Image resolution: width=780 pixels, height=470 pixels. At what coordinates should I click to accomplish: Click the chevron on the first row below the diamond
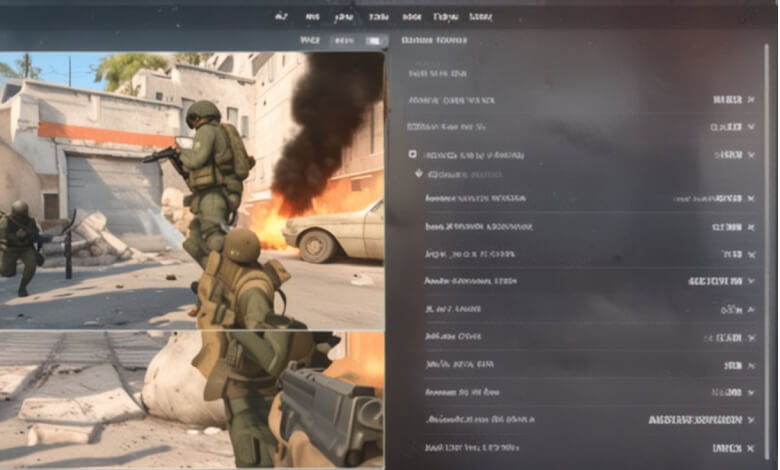(751, 198)
